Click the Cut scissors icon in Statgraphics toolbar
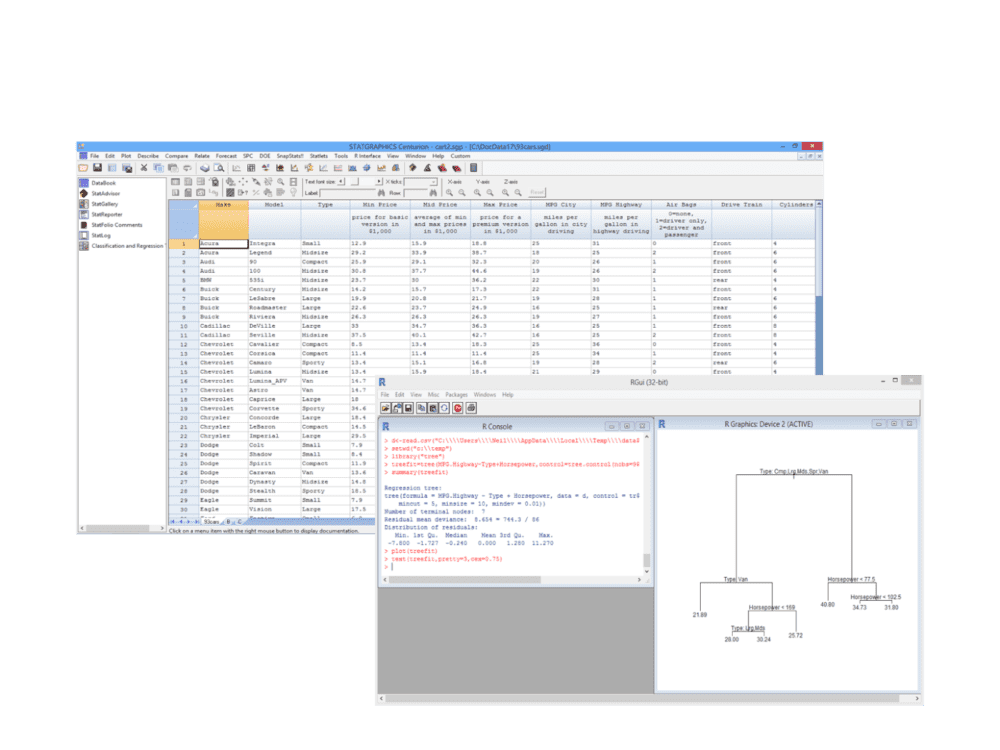1000x750 pixels. [145, 168]
